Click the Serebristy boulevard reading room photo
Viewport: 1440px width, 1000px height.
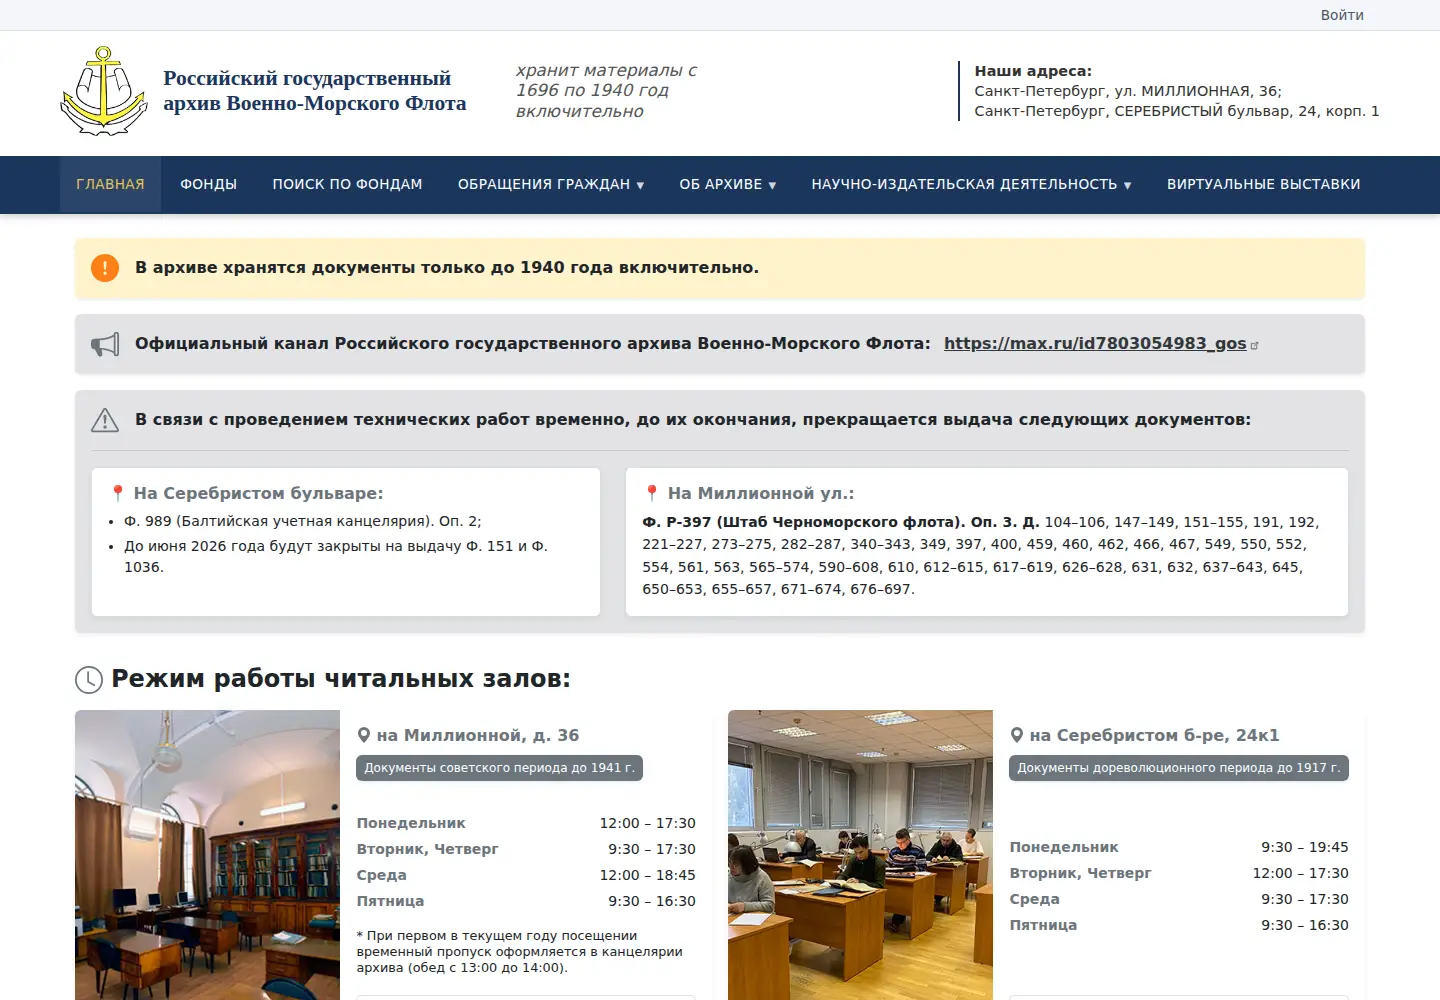(x=860, y=855)
